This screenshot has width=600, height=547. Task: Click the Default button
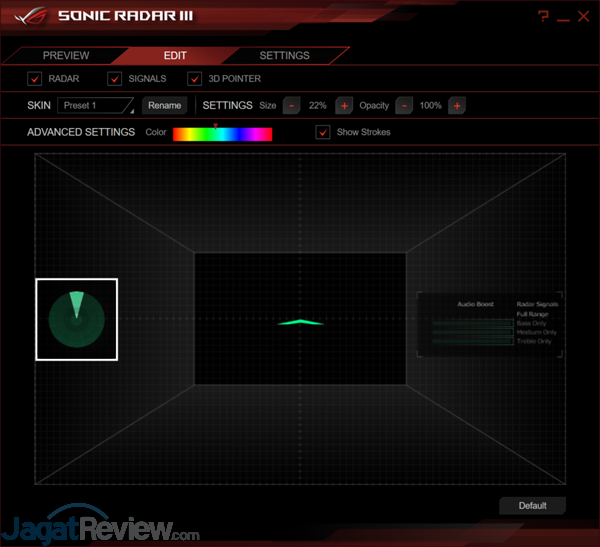pyautogui.click(x=532, y=506)
